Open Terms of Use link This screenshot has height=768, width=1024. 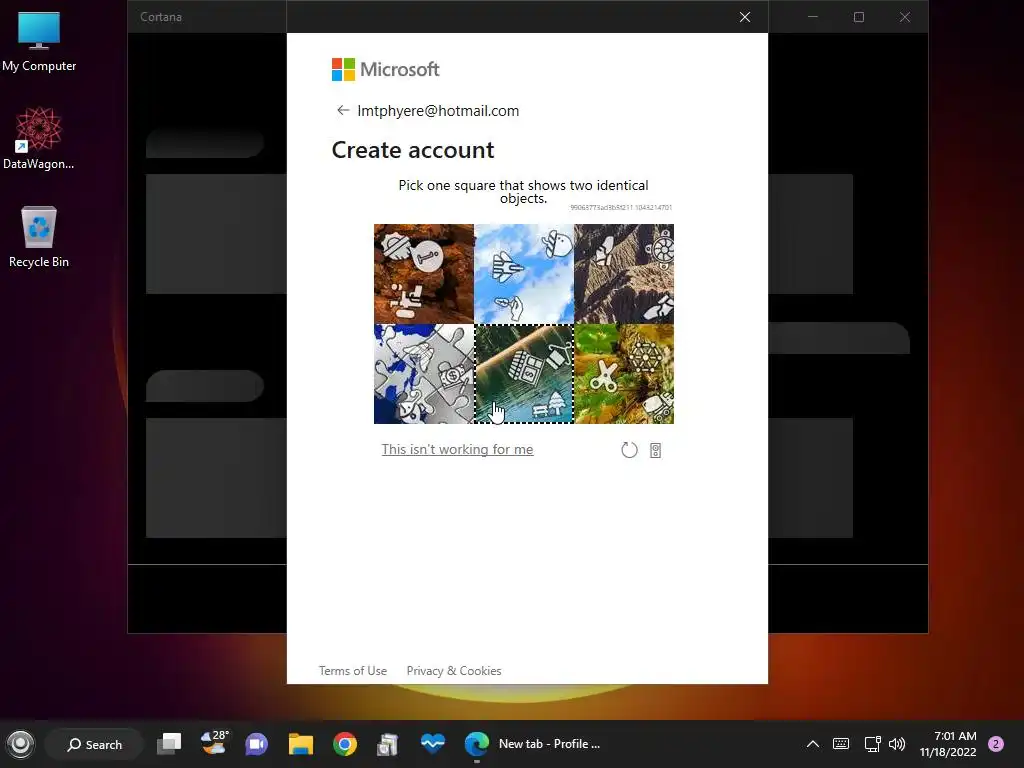coord(353,671)
